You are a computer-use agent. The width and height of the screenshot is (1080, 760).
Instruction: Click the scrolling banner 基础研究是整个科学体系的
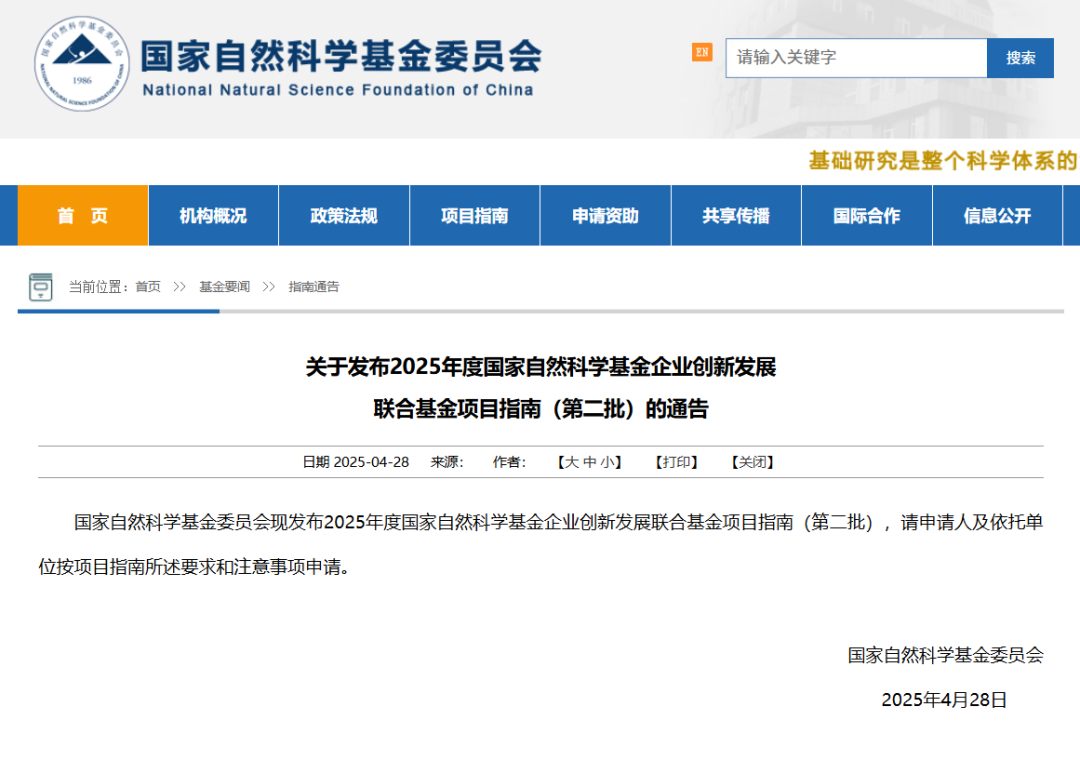coord(944,161)
